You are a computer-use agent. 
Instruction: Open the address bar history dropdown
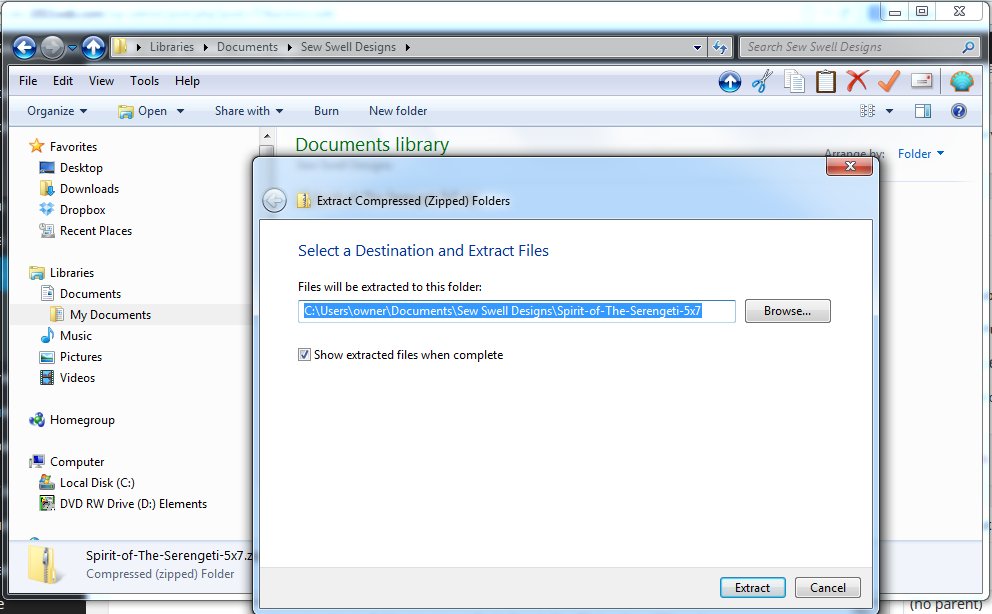point(697,47)
